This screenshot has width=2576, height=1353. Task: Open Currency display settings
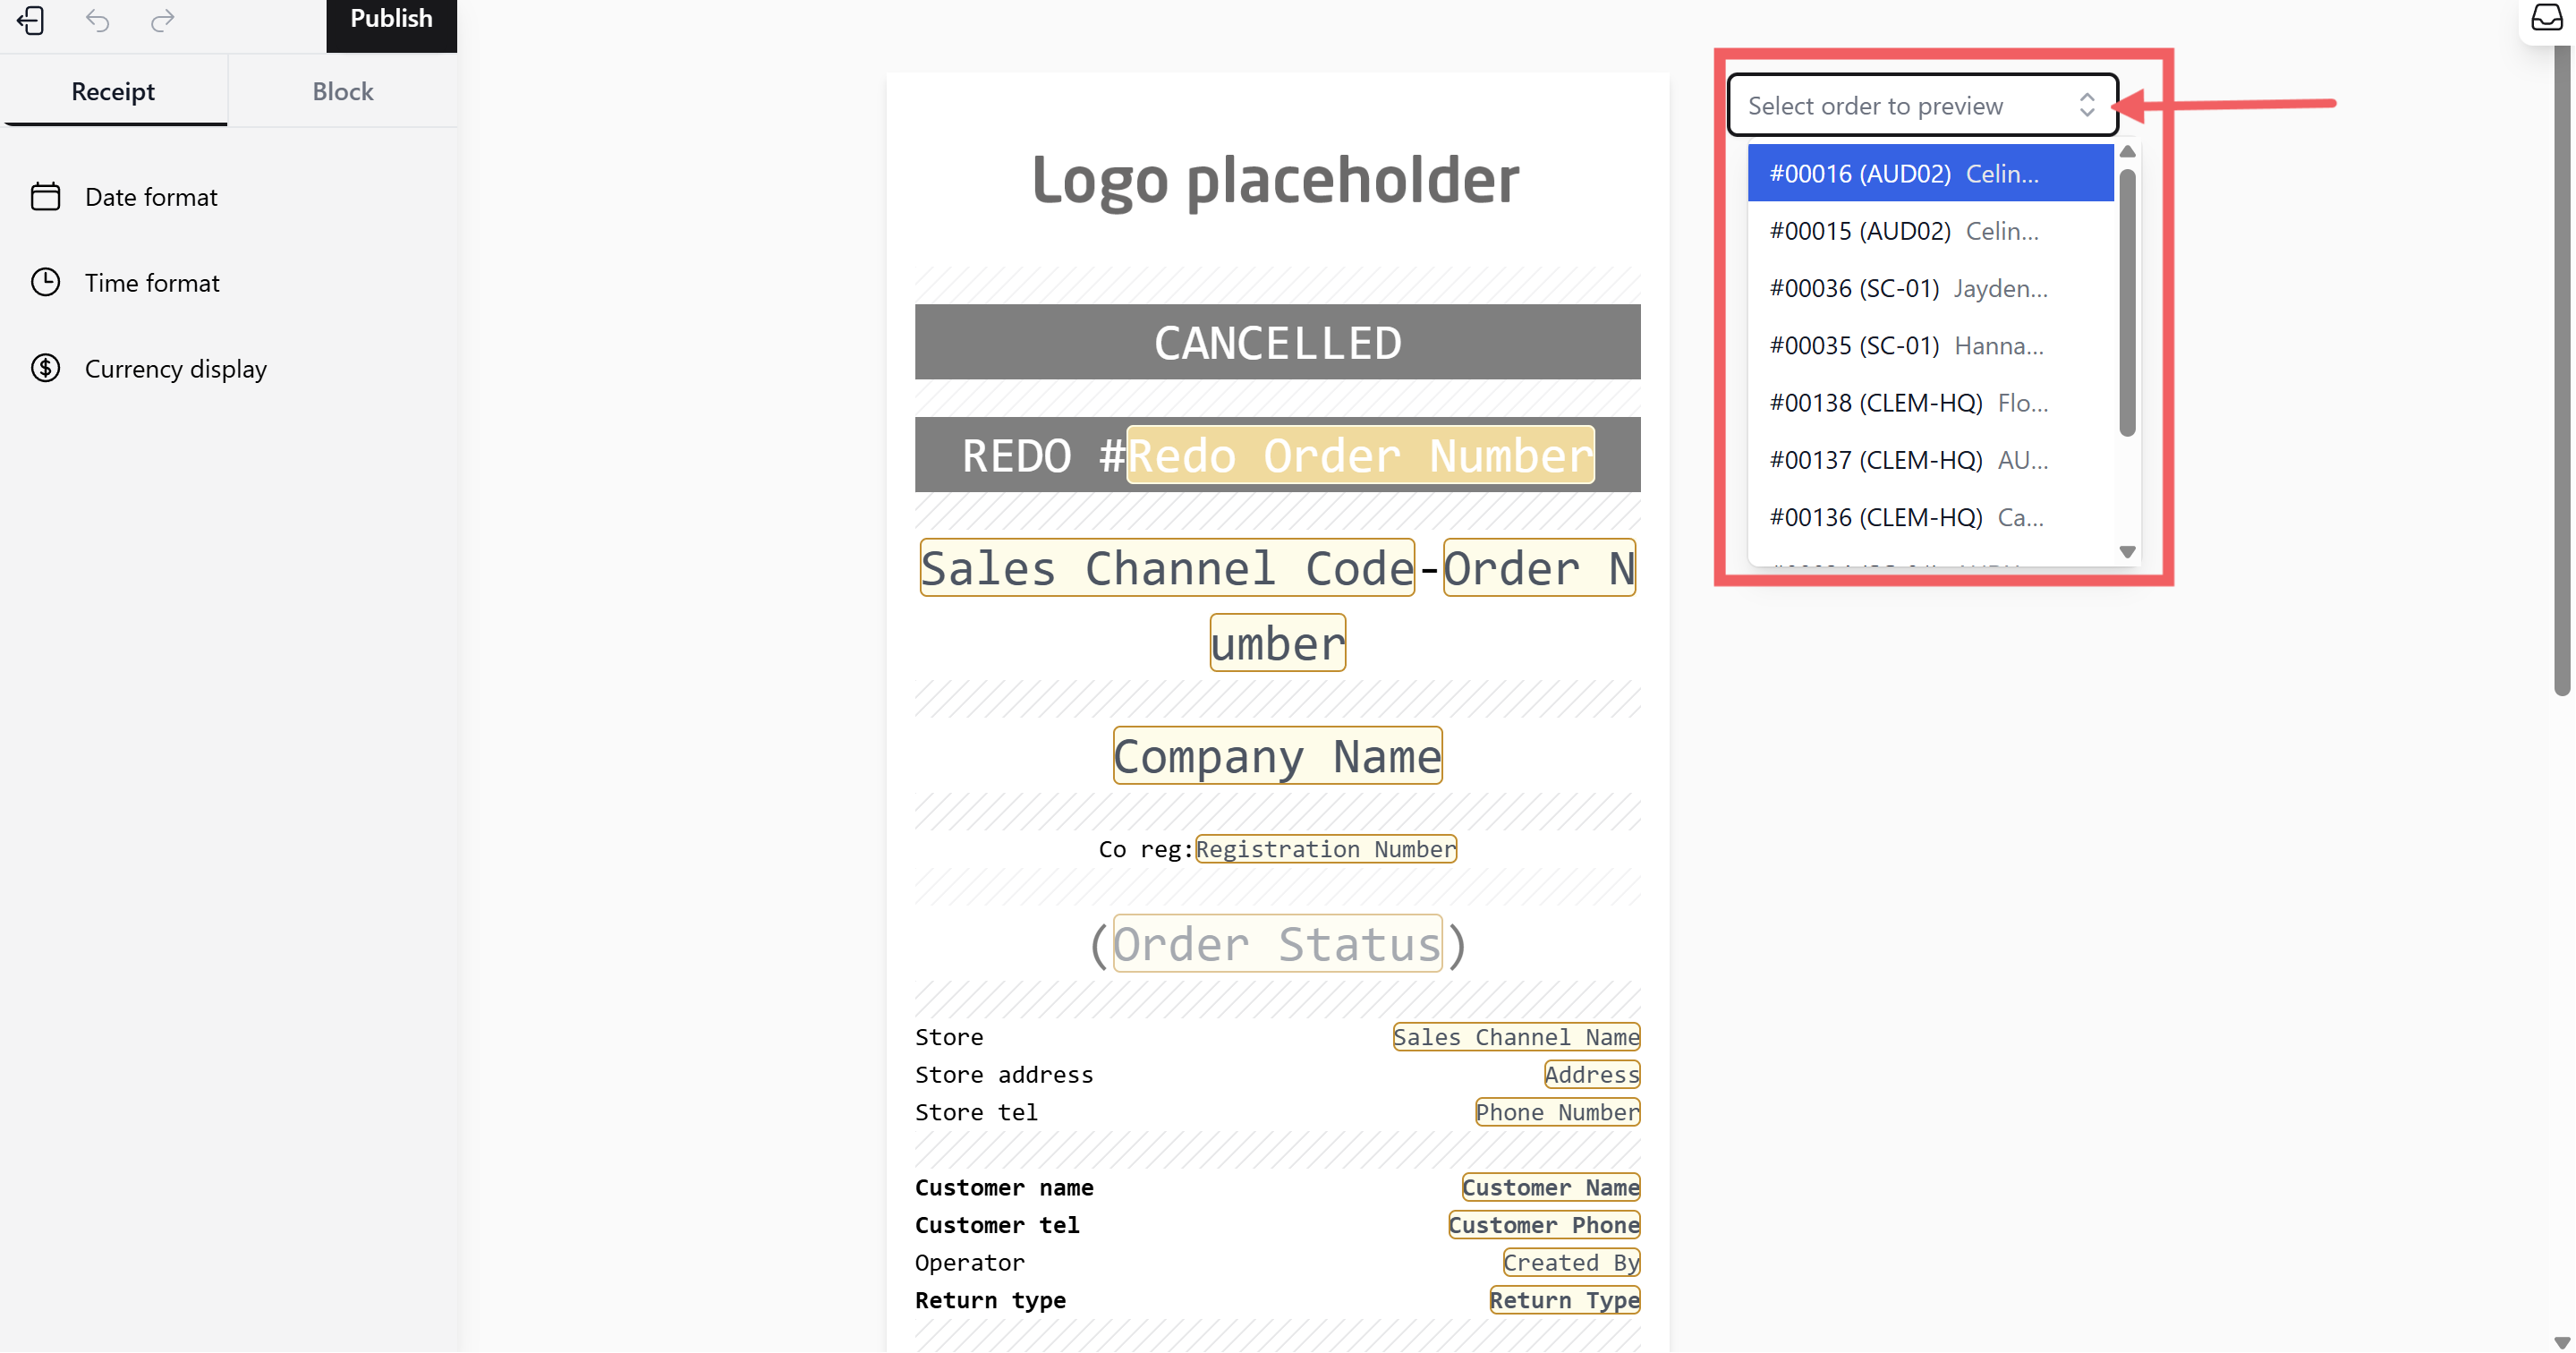pos(175,369)
